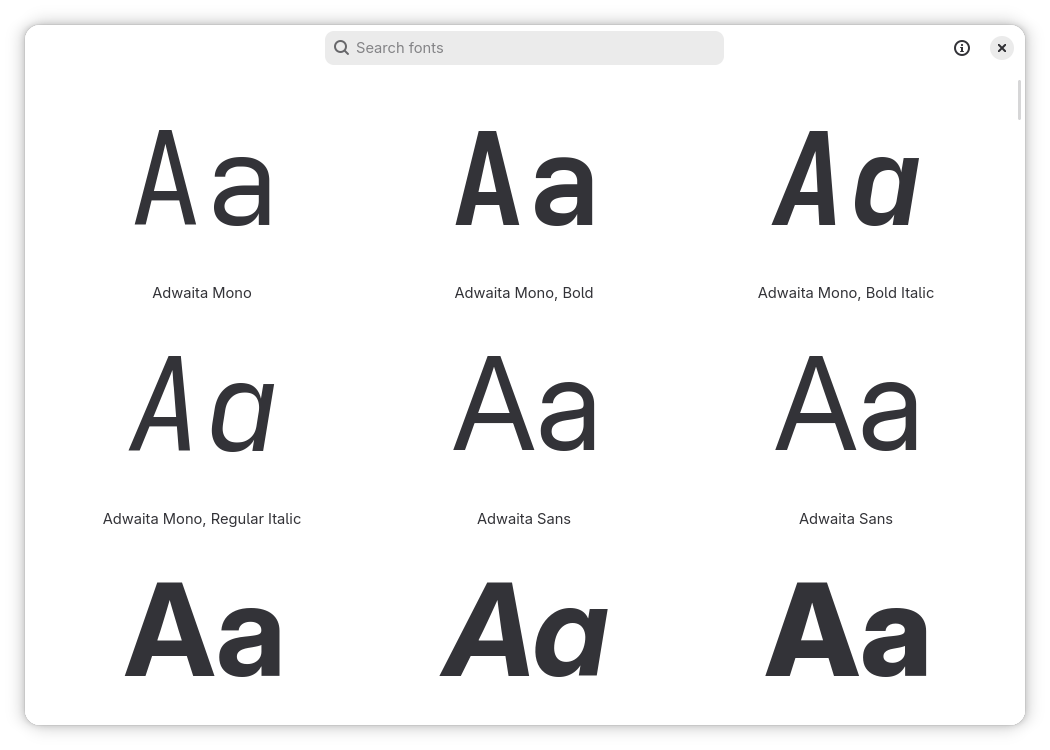
Task: Open the bold italic Aa preview in bottom row
Action: [x=524, y=630]
